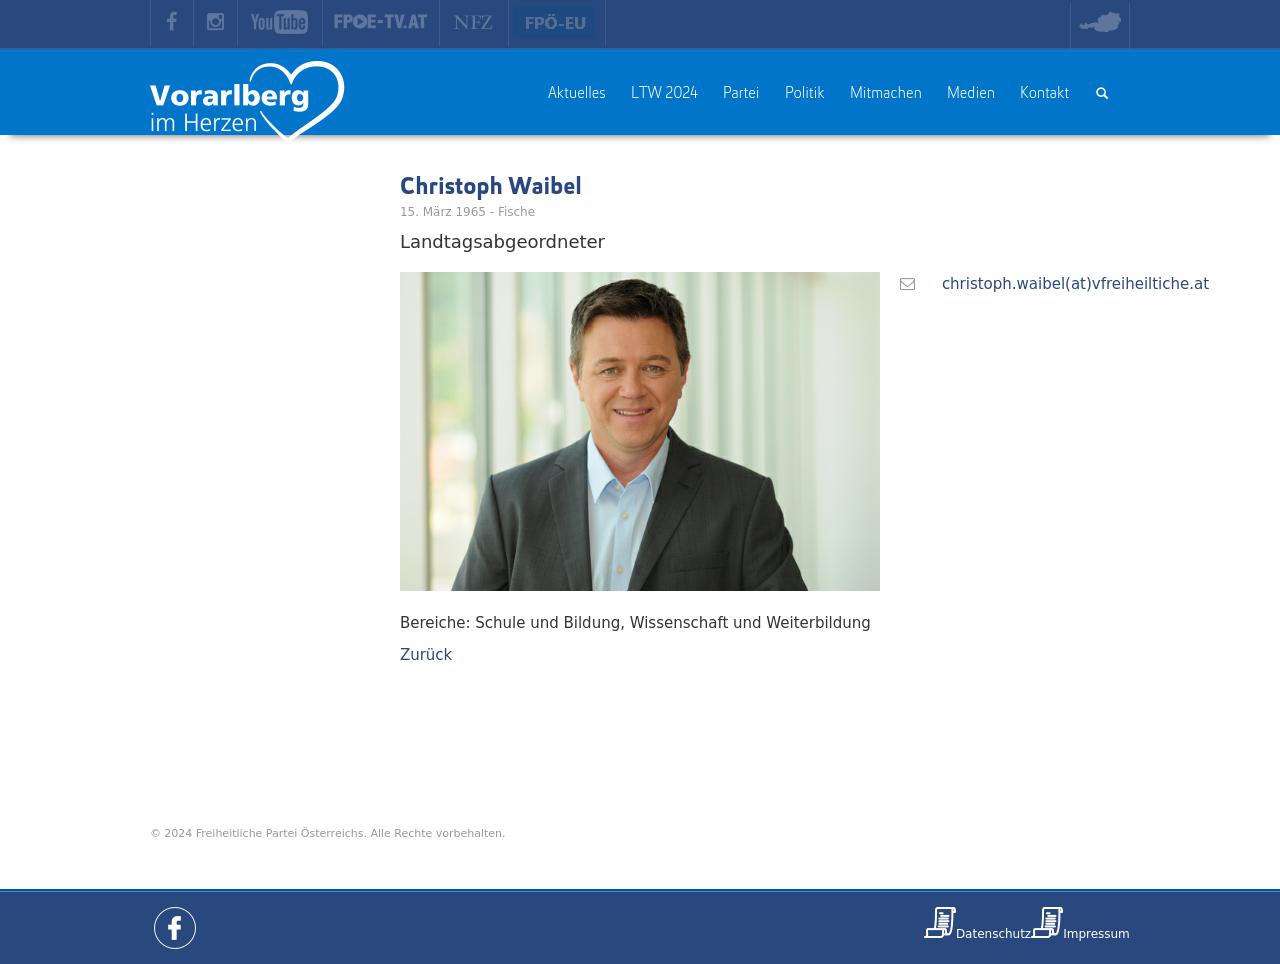Open the Instagram icon in the top bar

(x=215, y=22)
